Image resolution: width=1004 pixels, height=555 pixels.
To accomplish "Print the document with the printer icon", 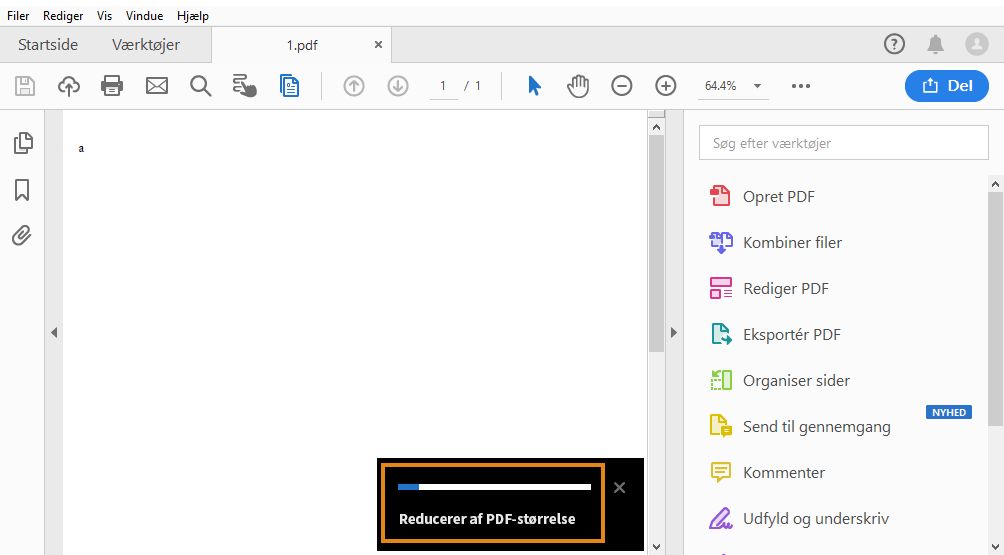I will 112,86.
